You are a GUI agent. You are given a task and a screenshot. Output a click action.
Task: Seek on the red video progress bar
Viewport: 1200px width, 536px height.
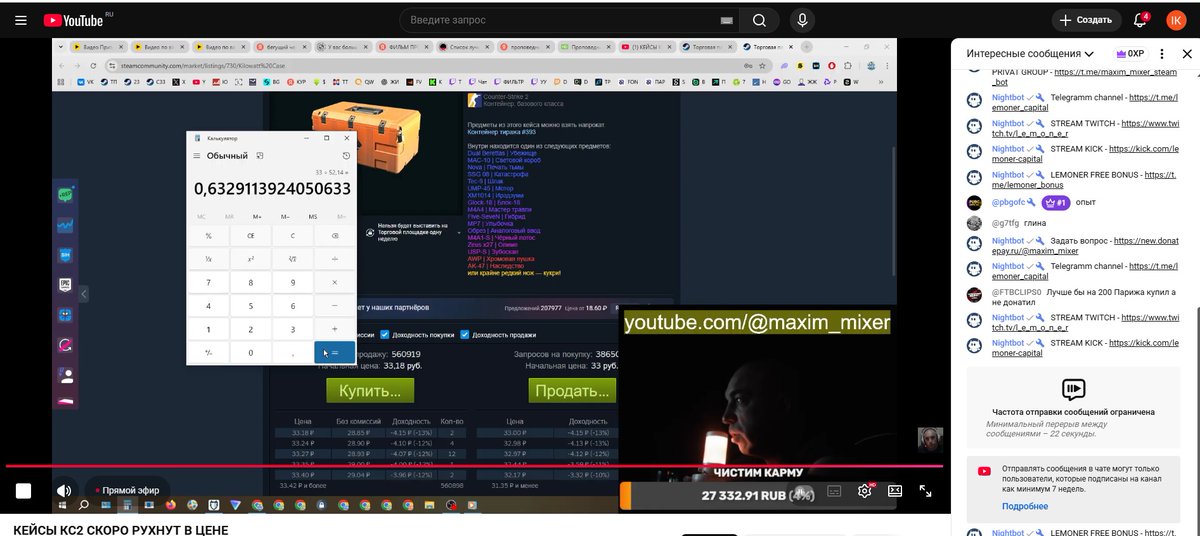475,466
